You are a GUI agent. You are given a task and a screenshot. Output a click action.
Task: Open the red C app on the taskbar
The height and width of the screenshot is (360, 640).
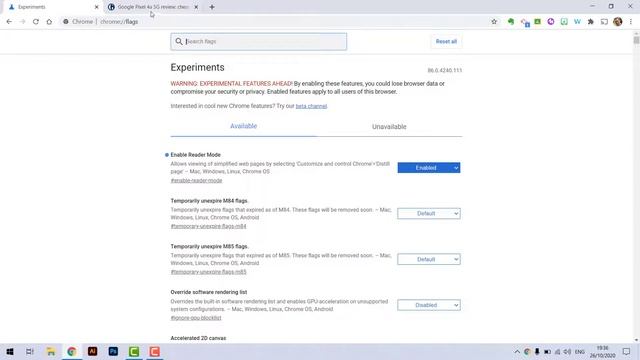(x=154, y=351)
